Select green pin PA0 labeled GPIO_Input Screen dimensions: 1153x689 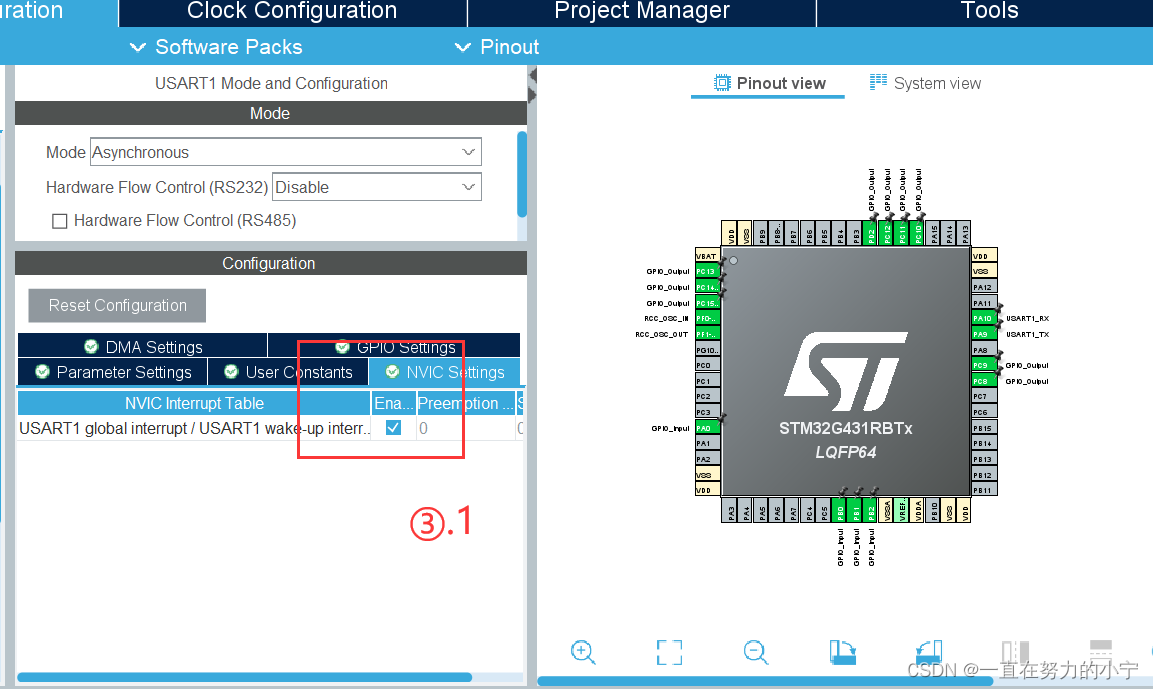pyautogui.click(x=707, y=428)
